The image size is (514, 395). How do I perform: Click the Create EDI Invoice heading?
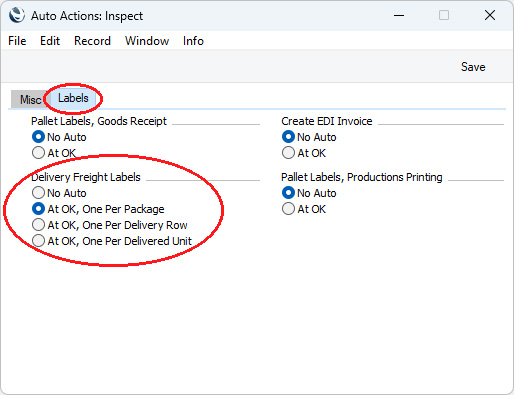pos(327,121)
